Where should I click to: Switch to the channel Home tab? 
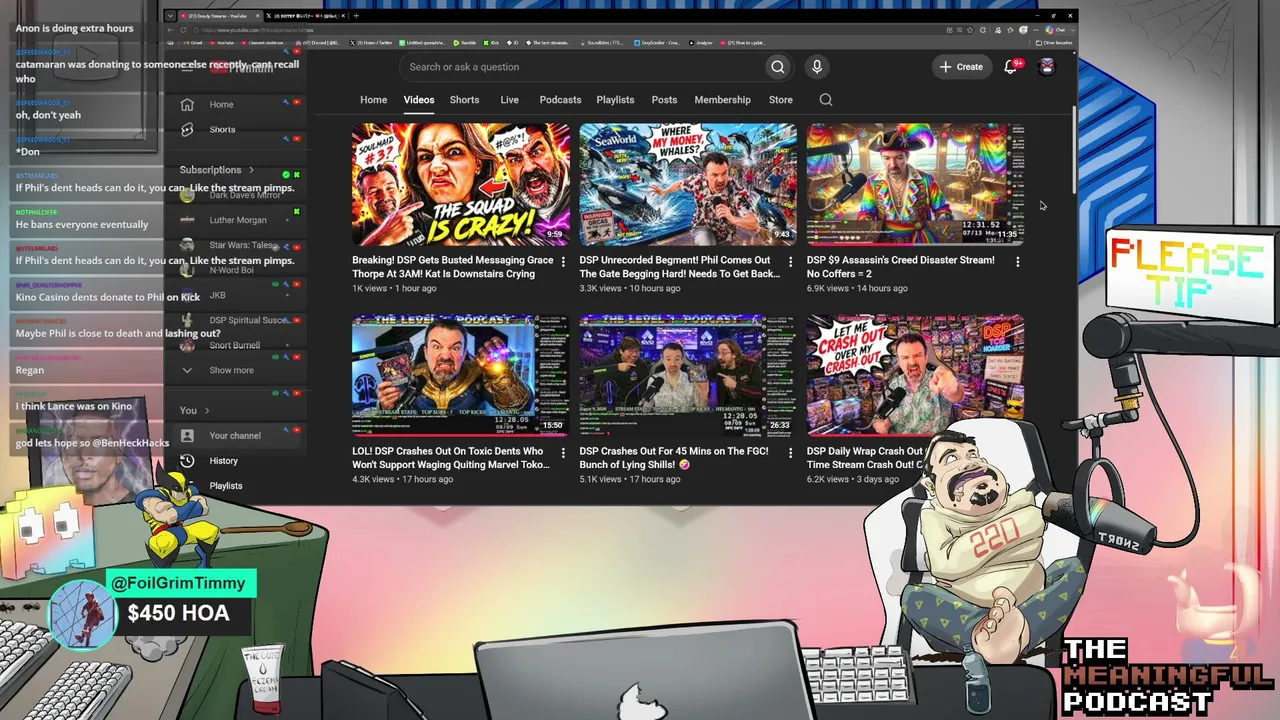tap(373, 100)
